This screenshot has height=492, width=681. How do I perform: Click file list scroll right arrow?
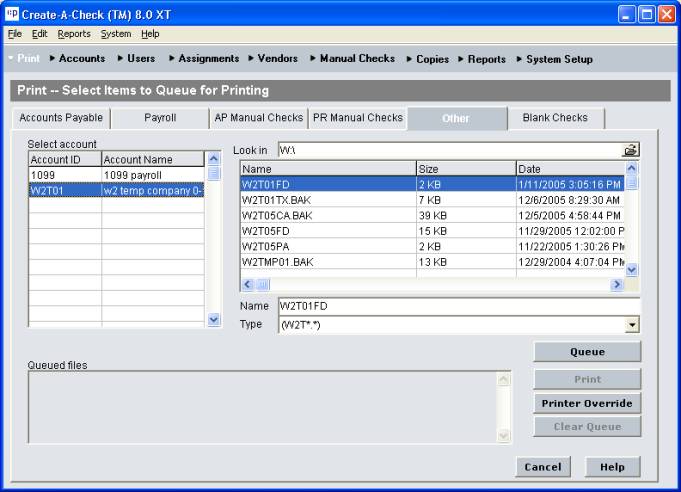(617, 284)
